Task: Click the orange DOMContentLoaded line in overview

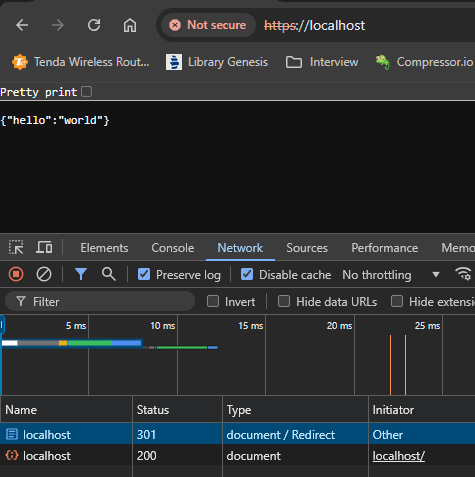Action: 390,365
